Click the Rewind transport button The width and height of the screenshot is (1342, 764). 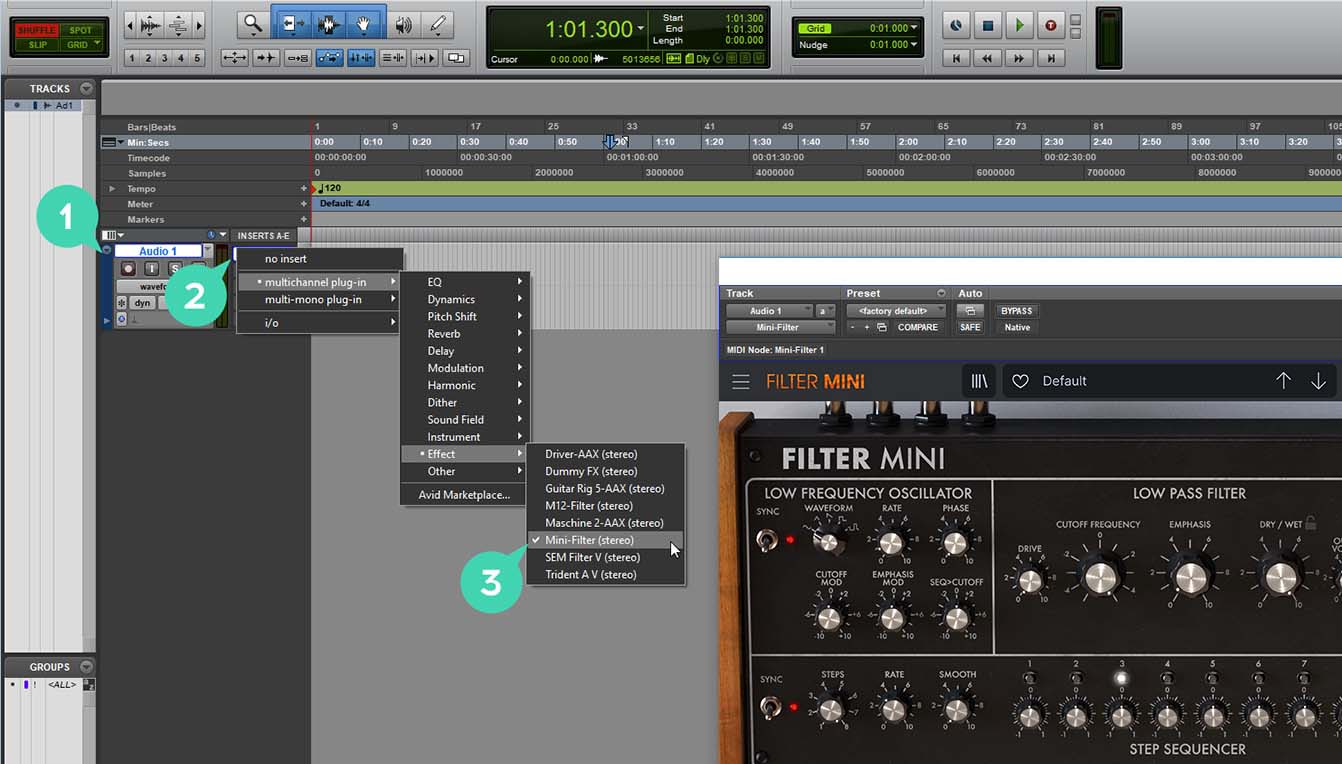[987, 58]
